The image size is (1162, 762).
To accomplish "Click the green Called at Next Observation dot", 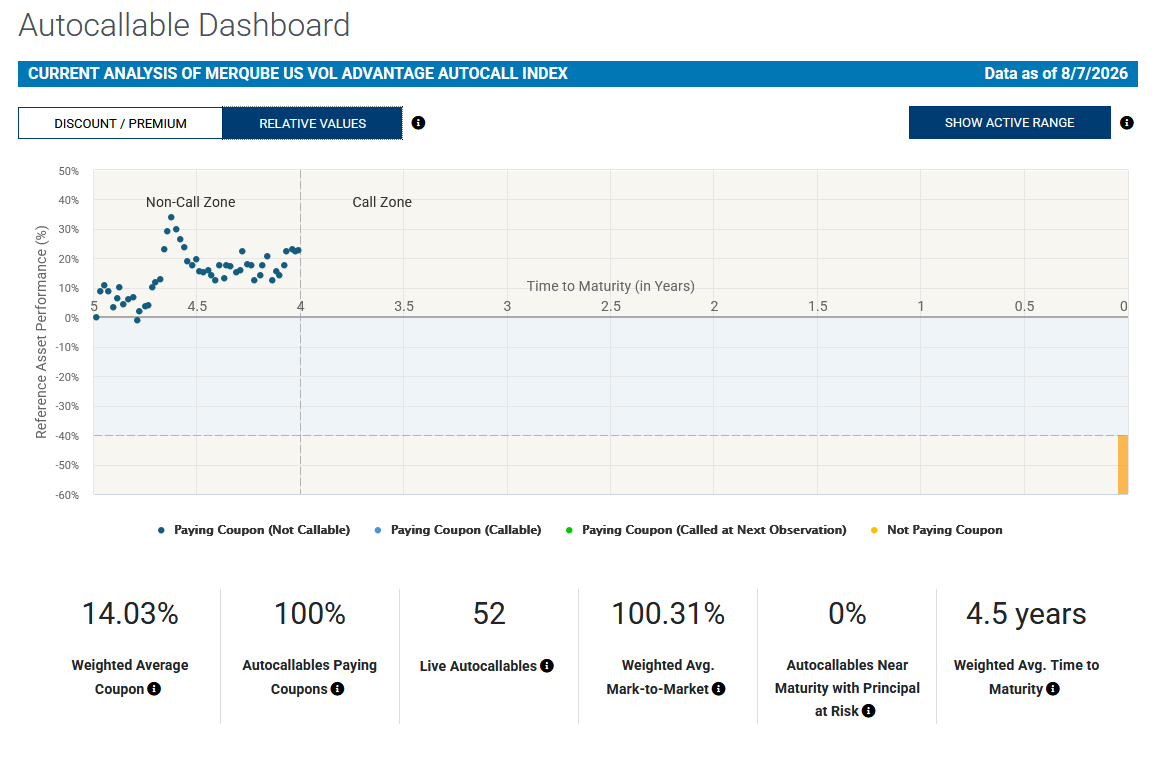I will 569,531.
